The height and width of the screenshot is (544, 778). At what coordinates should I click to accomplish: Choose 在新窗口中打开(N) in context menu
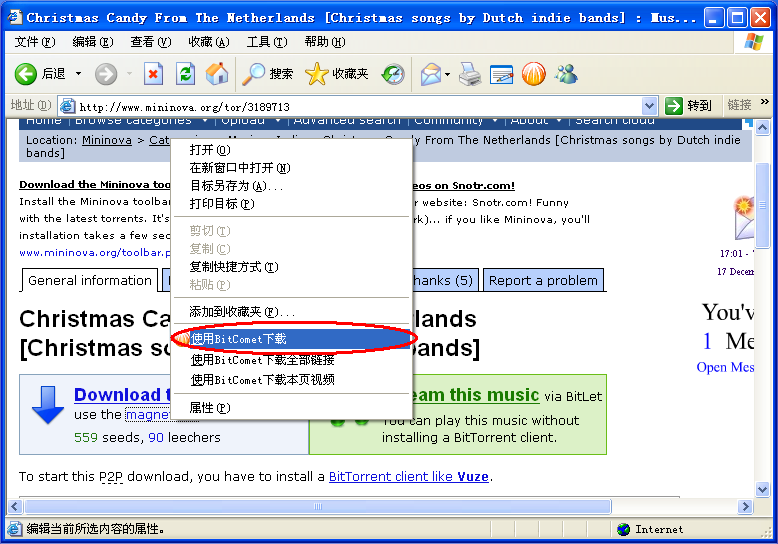click(291, 168)
